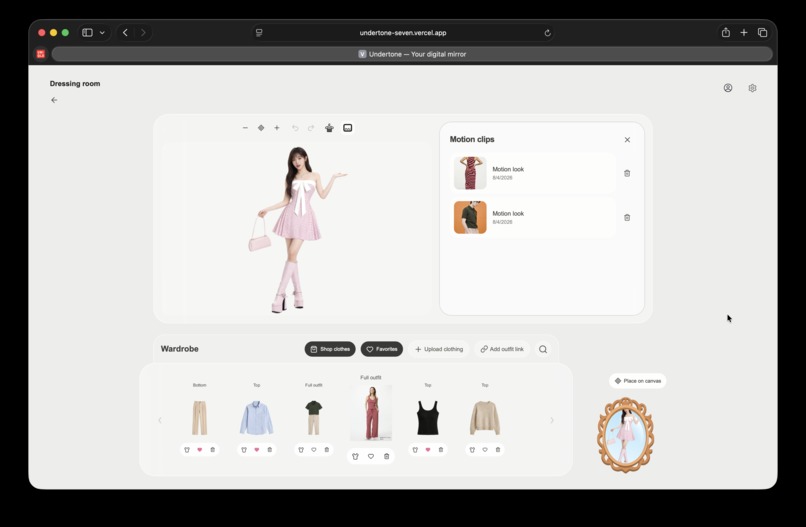The height and width of the screenshot is (527, 806).
Task: Delete the beige sweater
Action: click(x=498, y=450)
